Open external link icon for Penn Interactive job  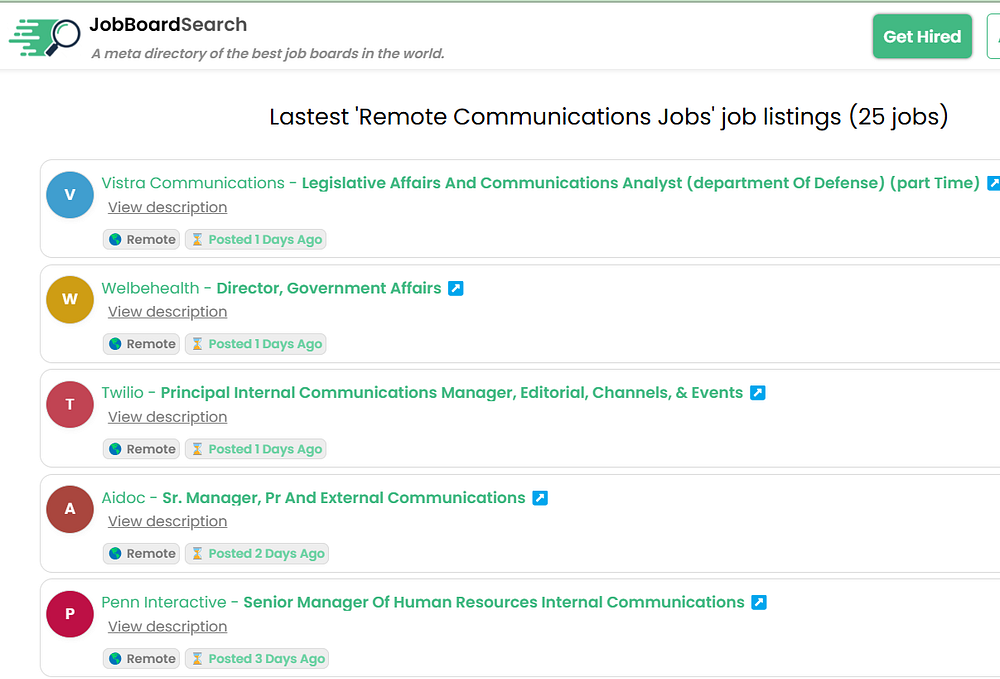click(x=759, y=602)
